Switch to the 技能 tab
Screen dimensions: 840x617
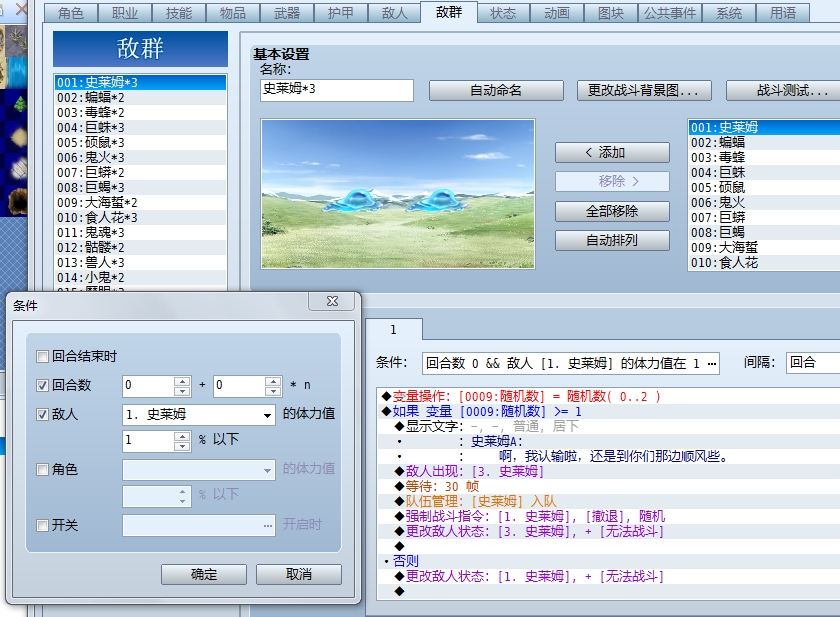[x=179, y=13]
